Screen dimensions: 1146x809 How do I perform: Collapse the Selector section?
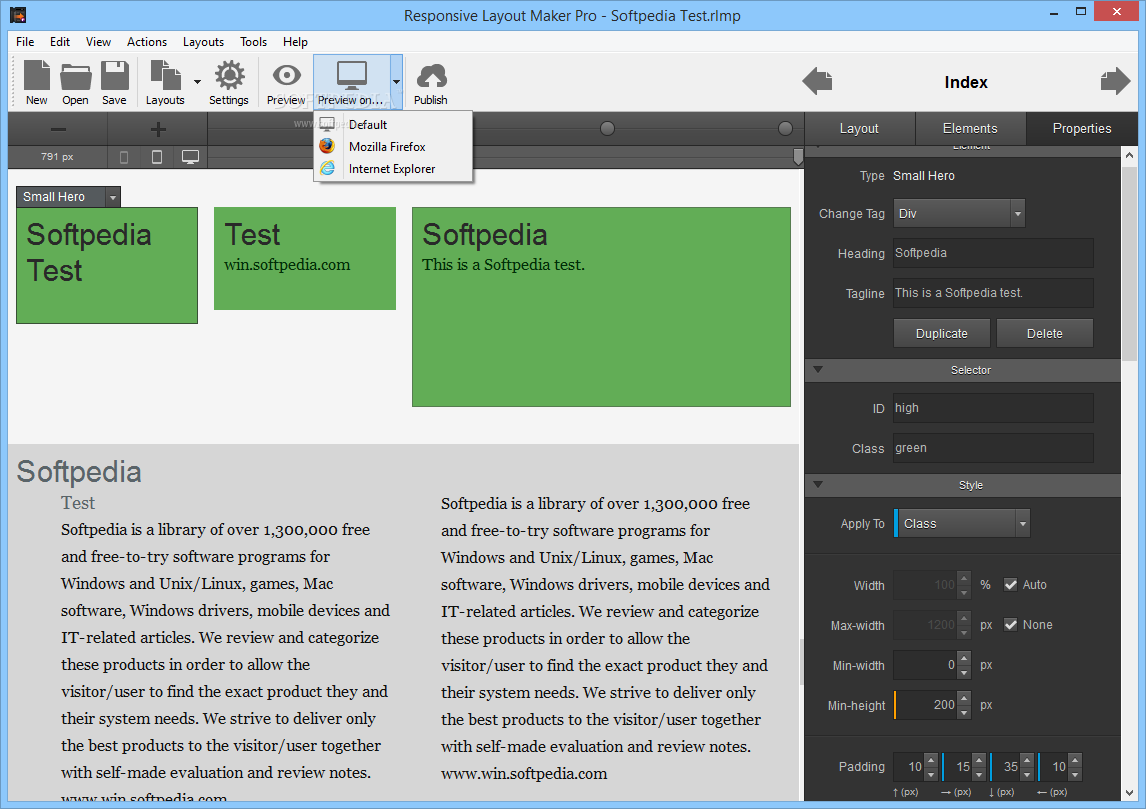click(818, 370)
